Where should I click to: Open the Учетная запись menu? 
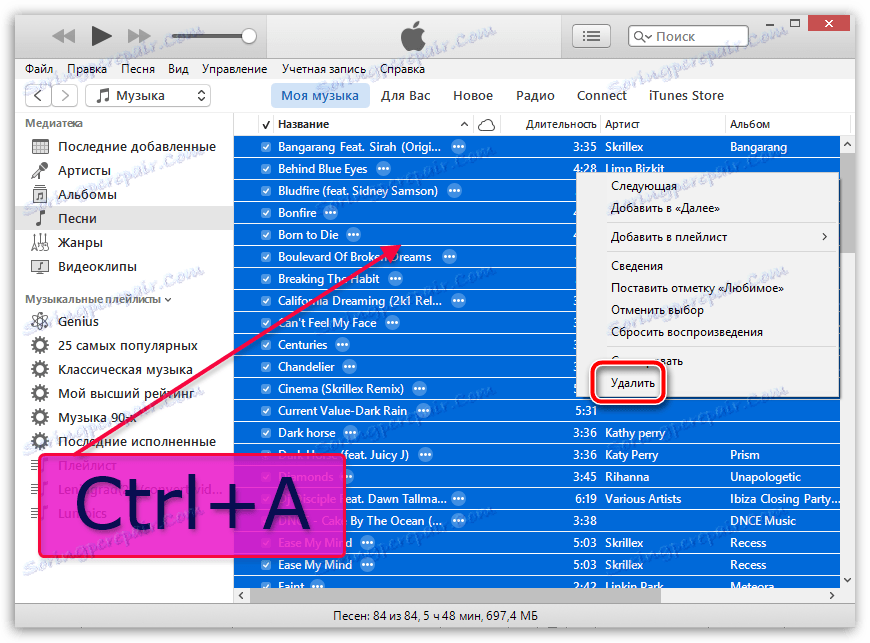click(x=323, y=69)
